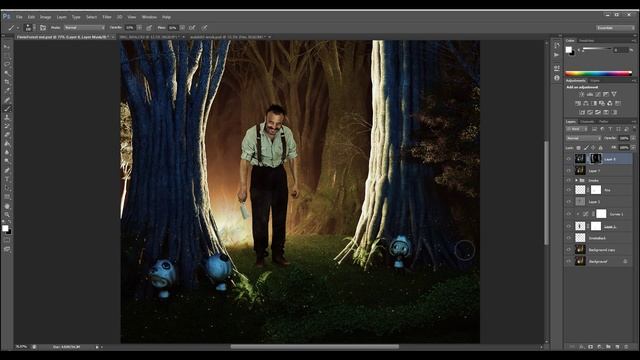Hide the Background layer

[569, 261]
